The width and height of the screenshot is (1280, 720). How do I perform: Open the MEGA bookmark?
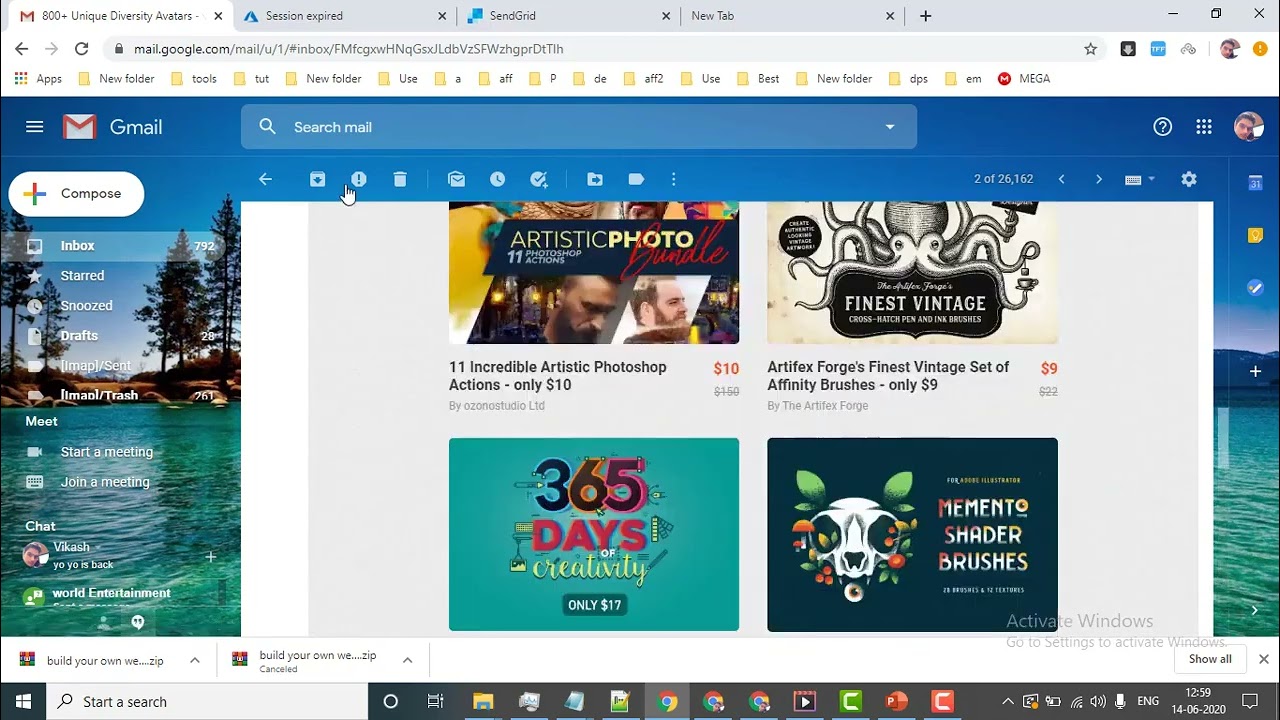coord(1024,79)
